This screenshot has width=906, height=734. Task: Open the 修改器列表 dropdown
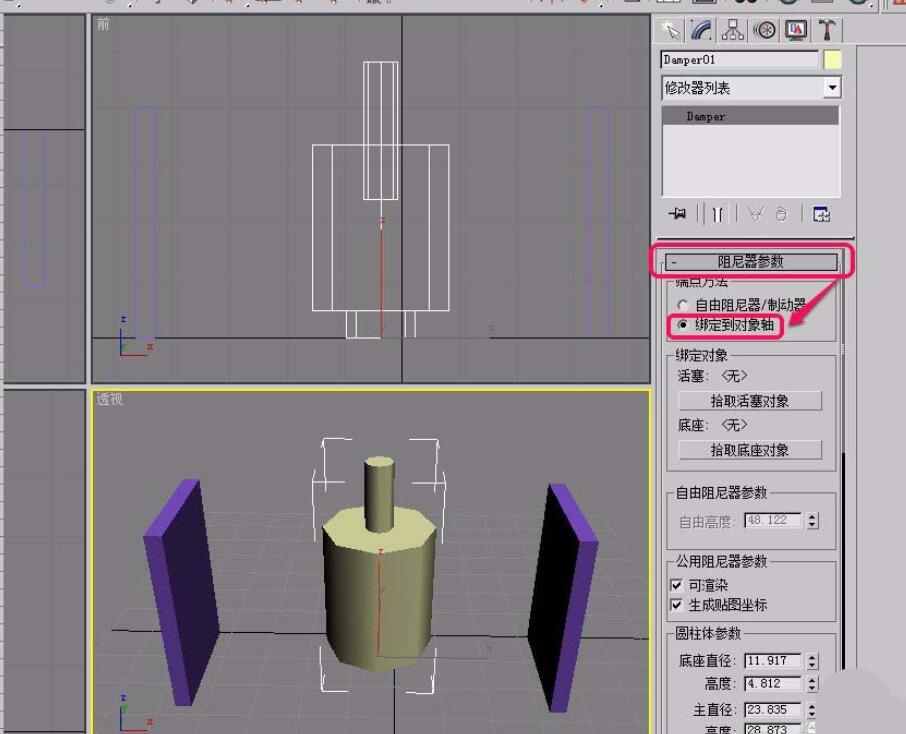tap(834, 87)
